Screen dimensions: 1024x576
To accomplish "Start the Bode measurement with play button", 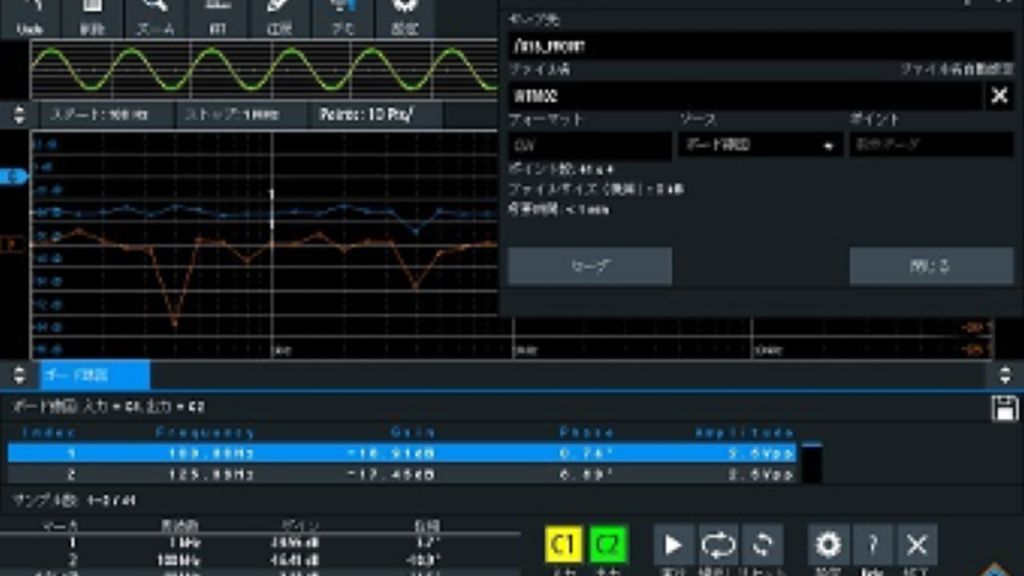I will point(674,545).
